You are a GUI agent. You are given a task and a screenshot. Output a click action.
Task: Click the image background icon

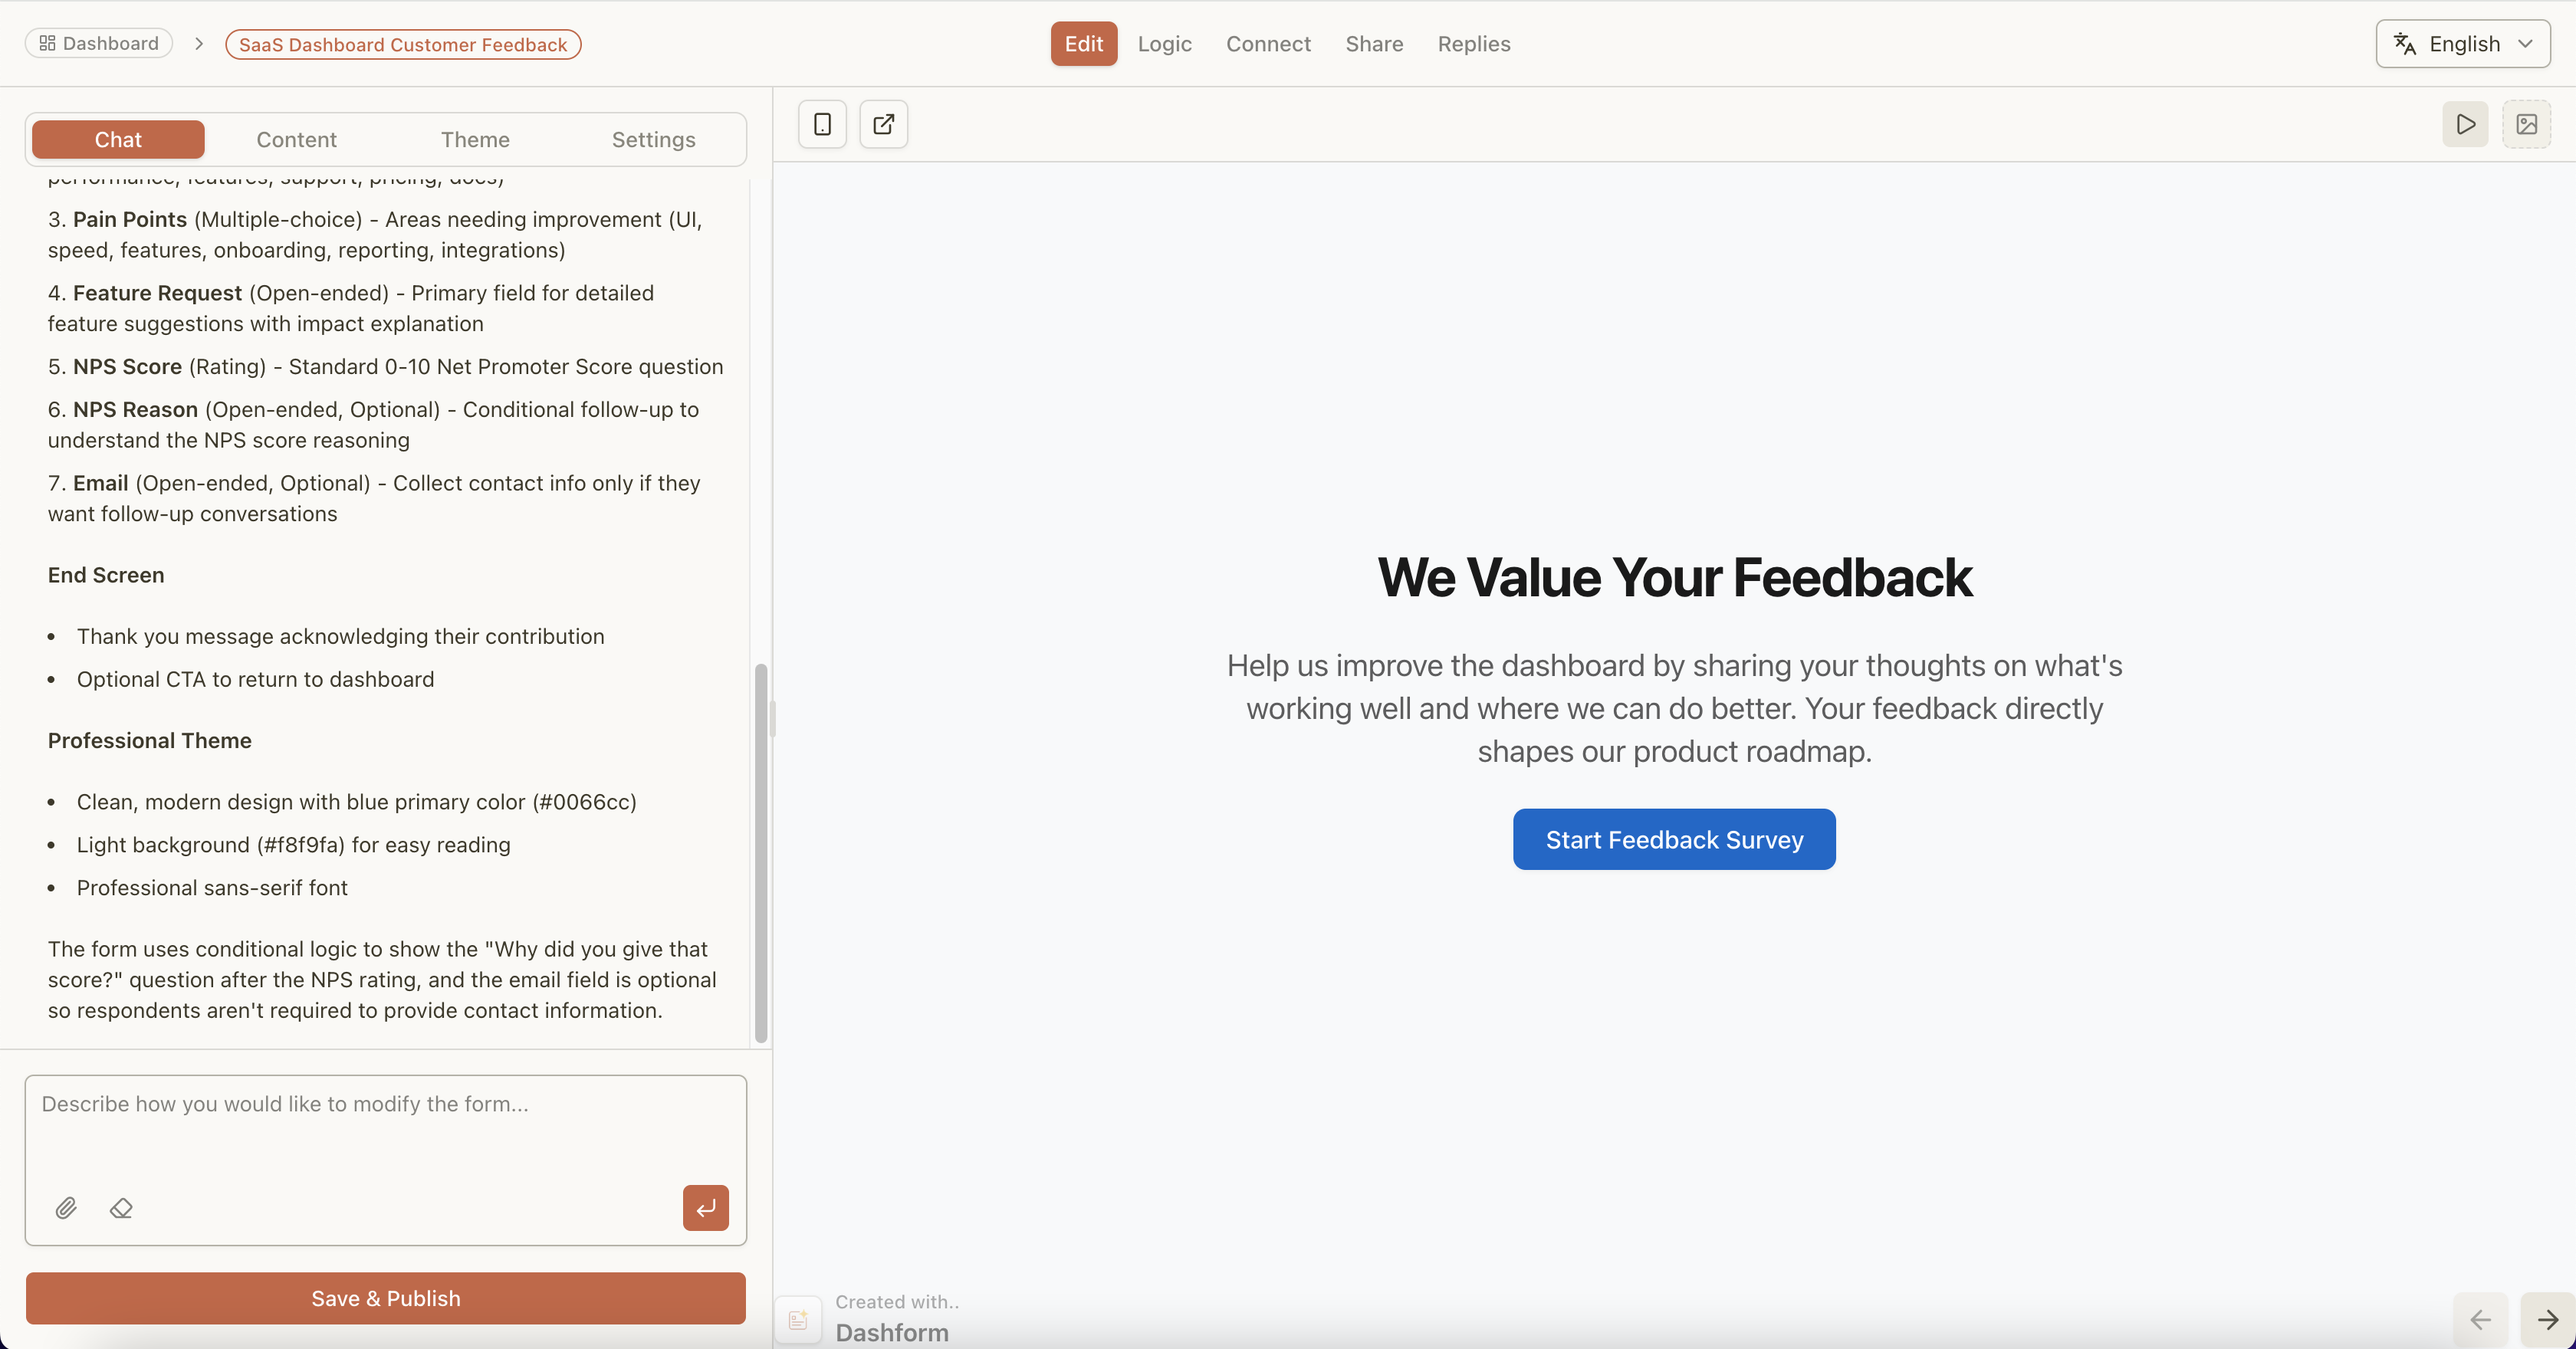[2526, 124]
